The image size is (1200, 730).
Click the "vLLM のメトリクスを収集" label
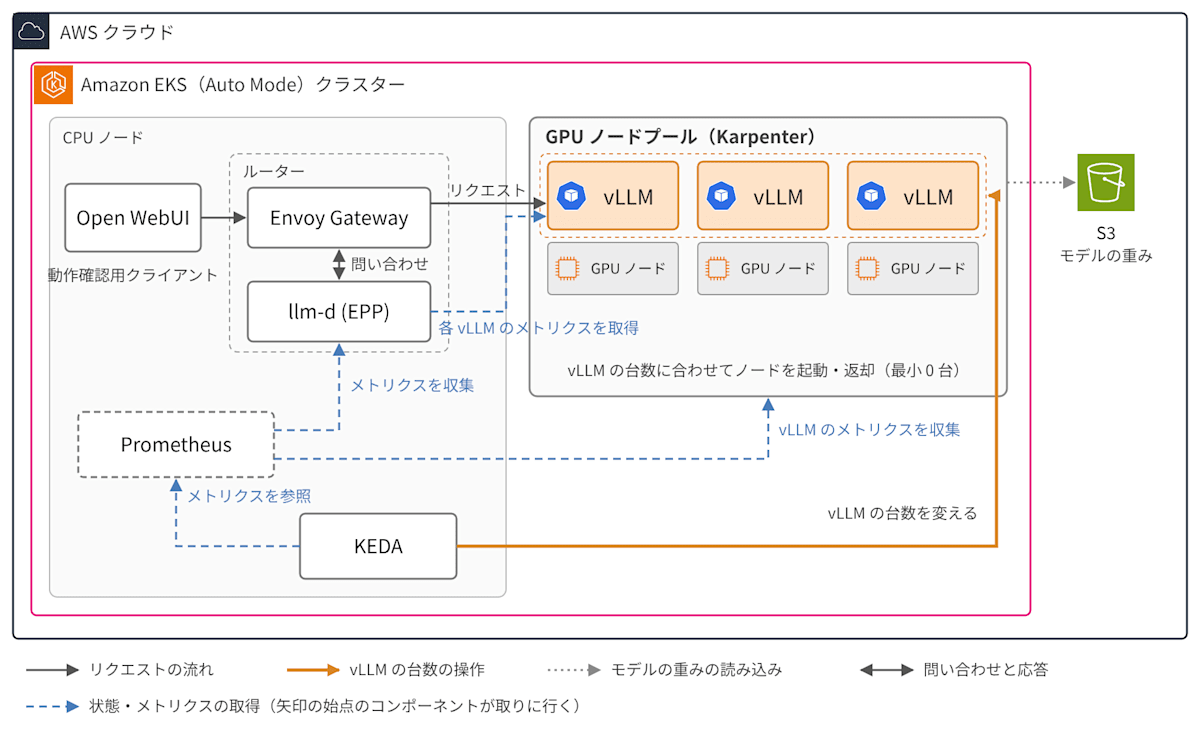pos(869,430)
